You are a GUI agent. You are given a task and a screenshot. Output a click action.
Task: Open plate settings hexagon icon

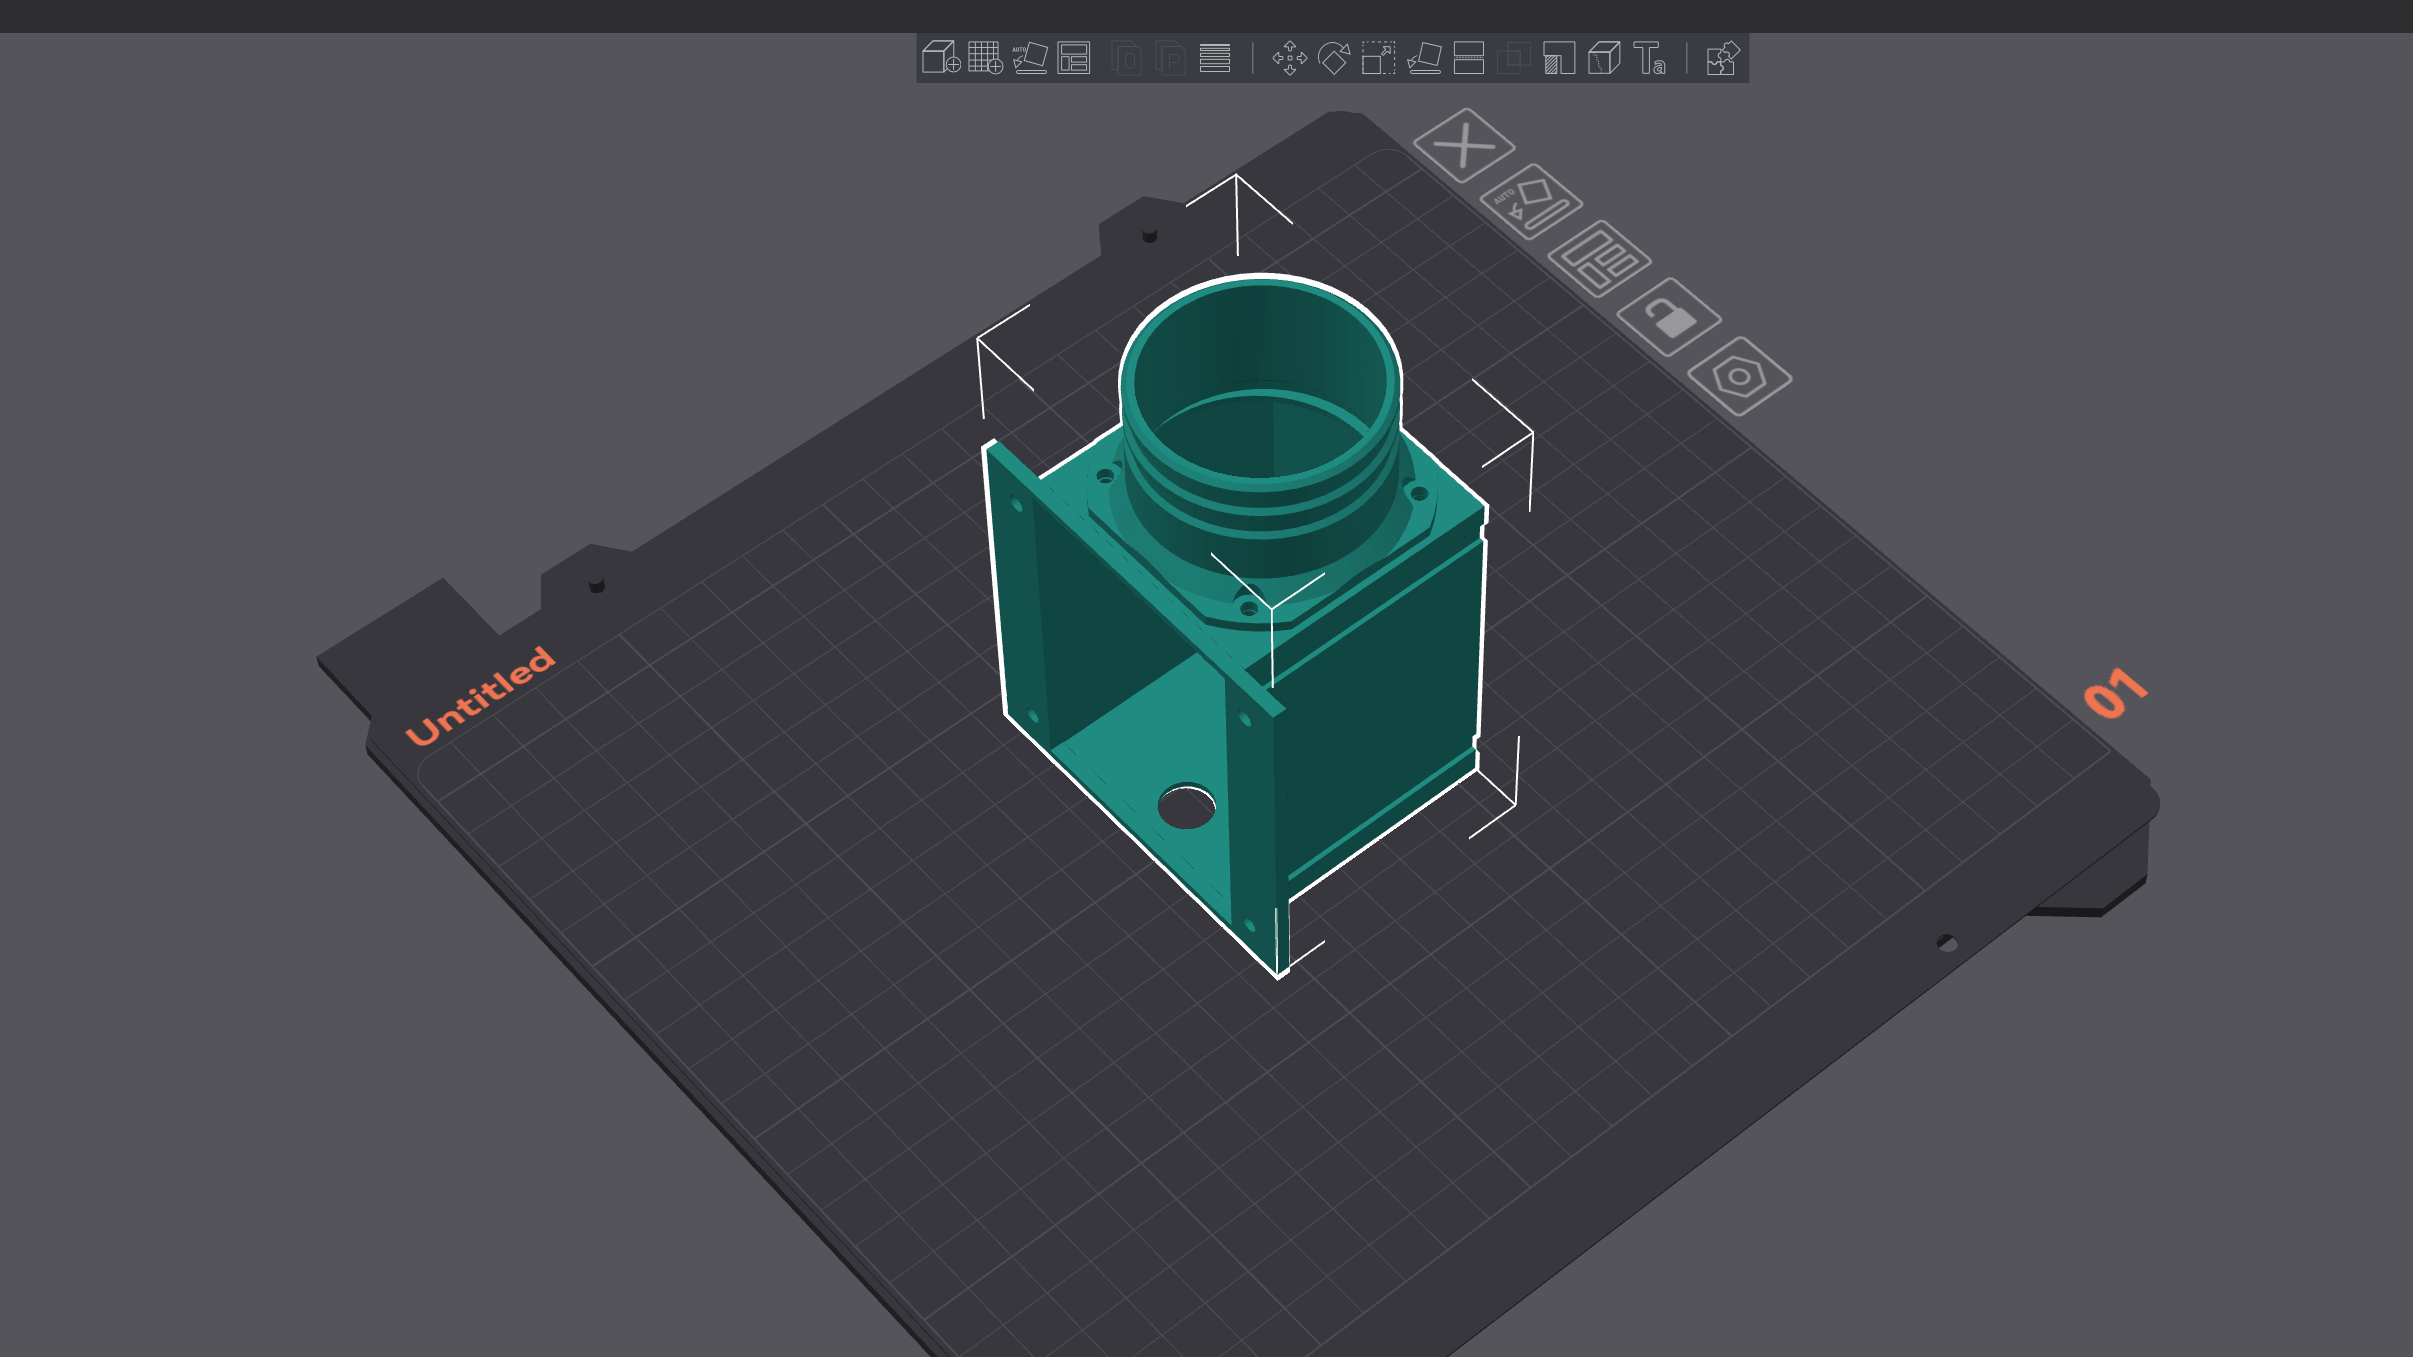pos(1739,376)
